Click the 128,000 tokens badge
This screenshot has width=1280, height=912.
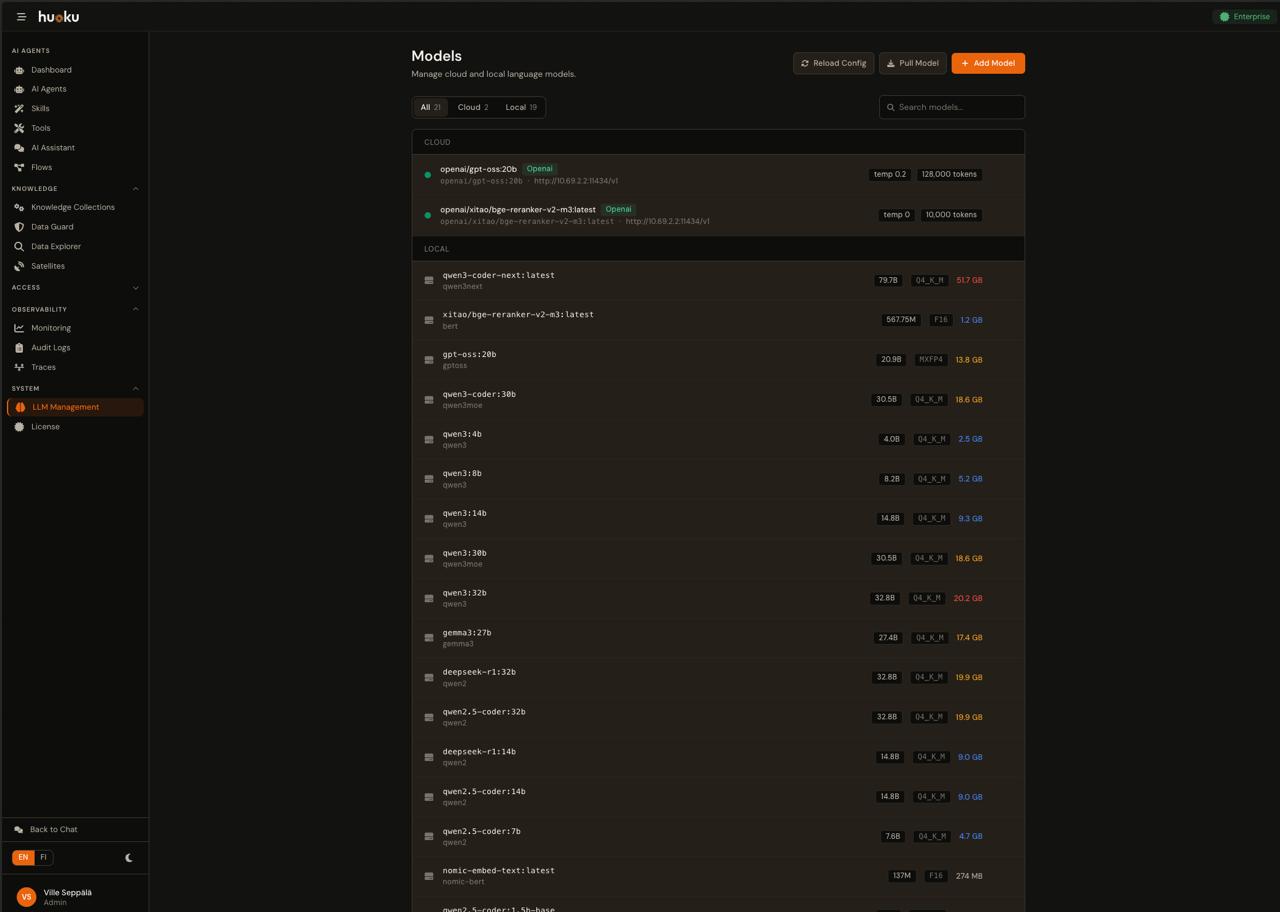pos(950,175)
